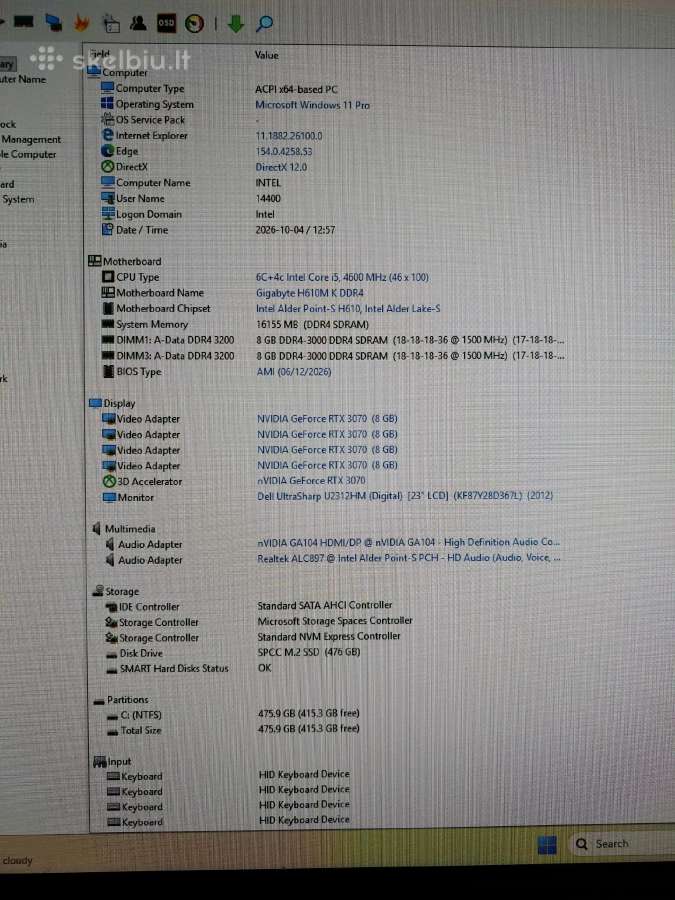Open the Dell UltraSharp U2312HM link

tap(405, 495)
